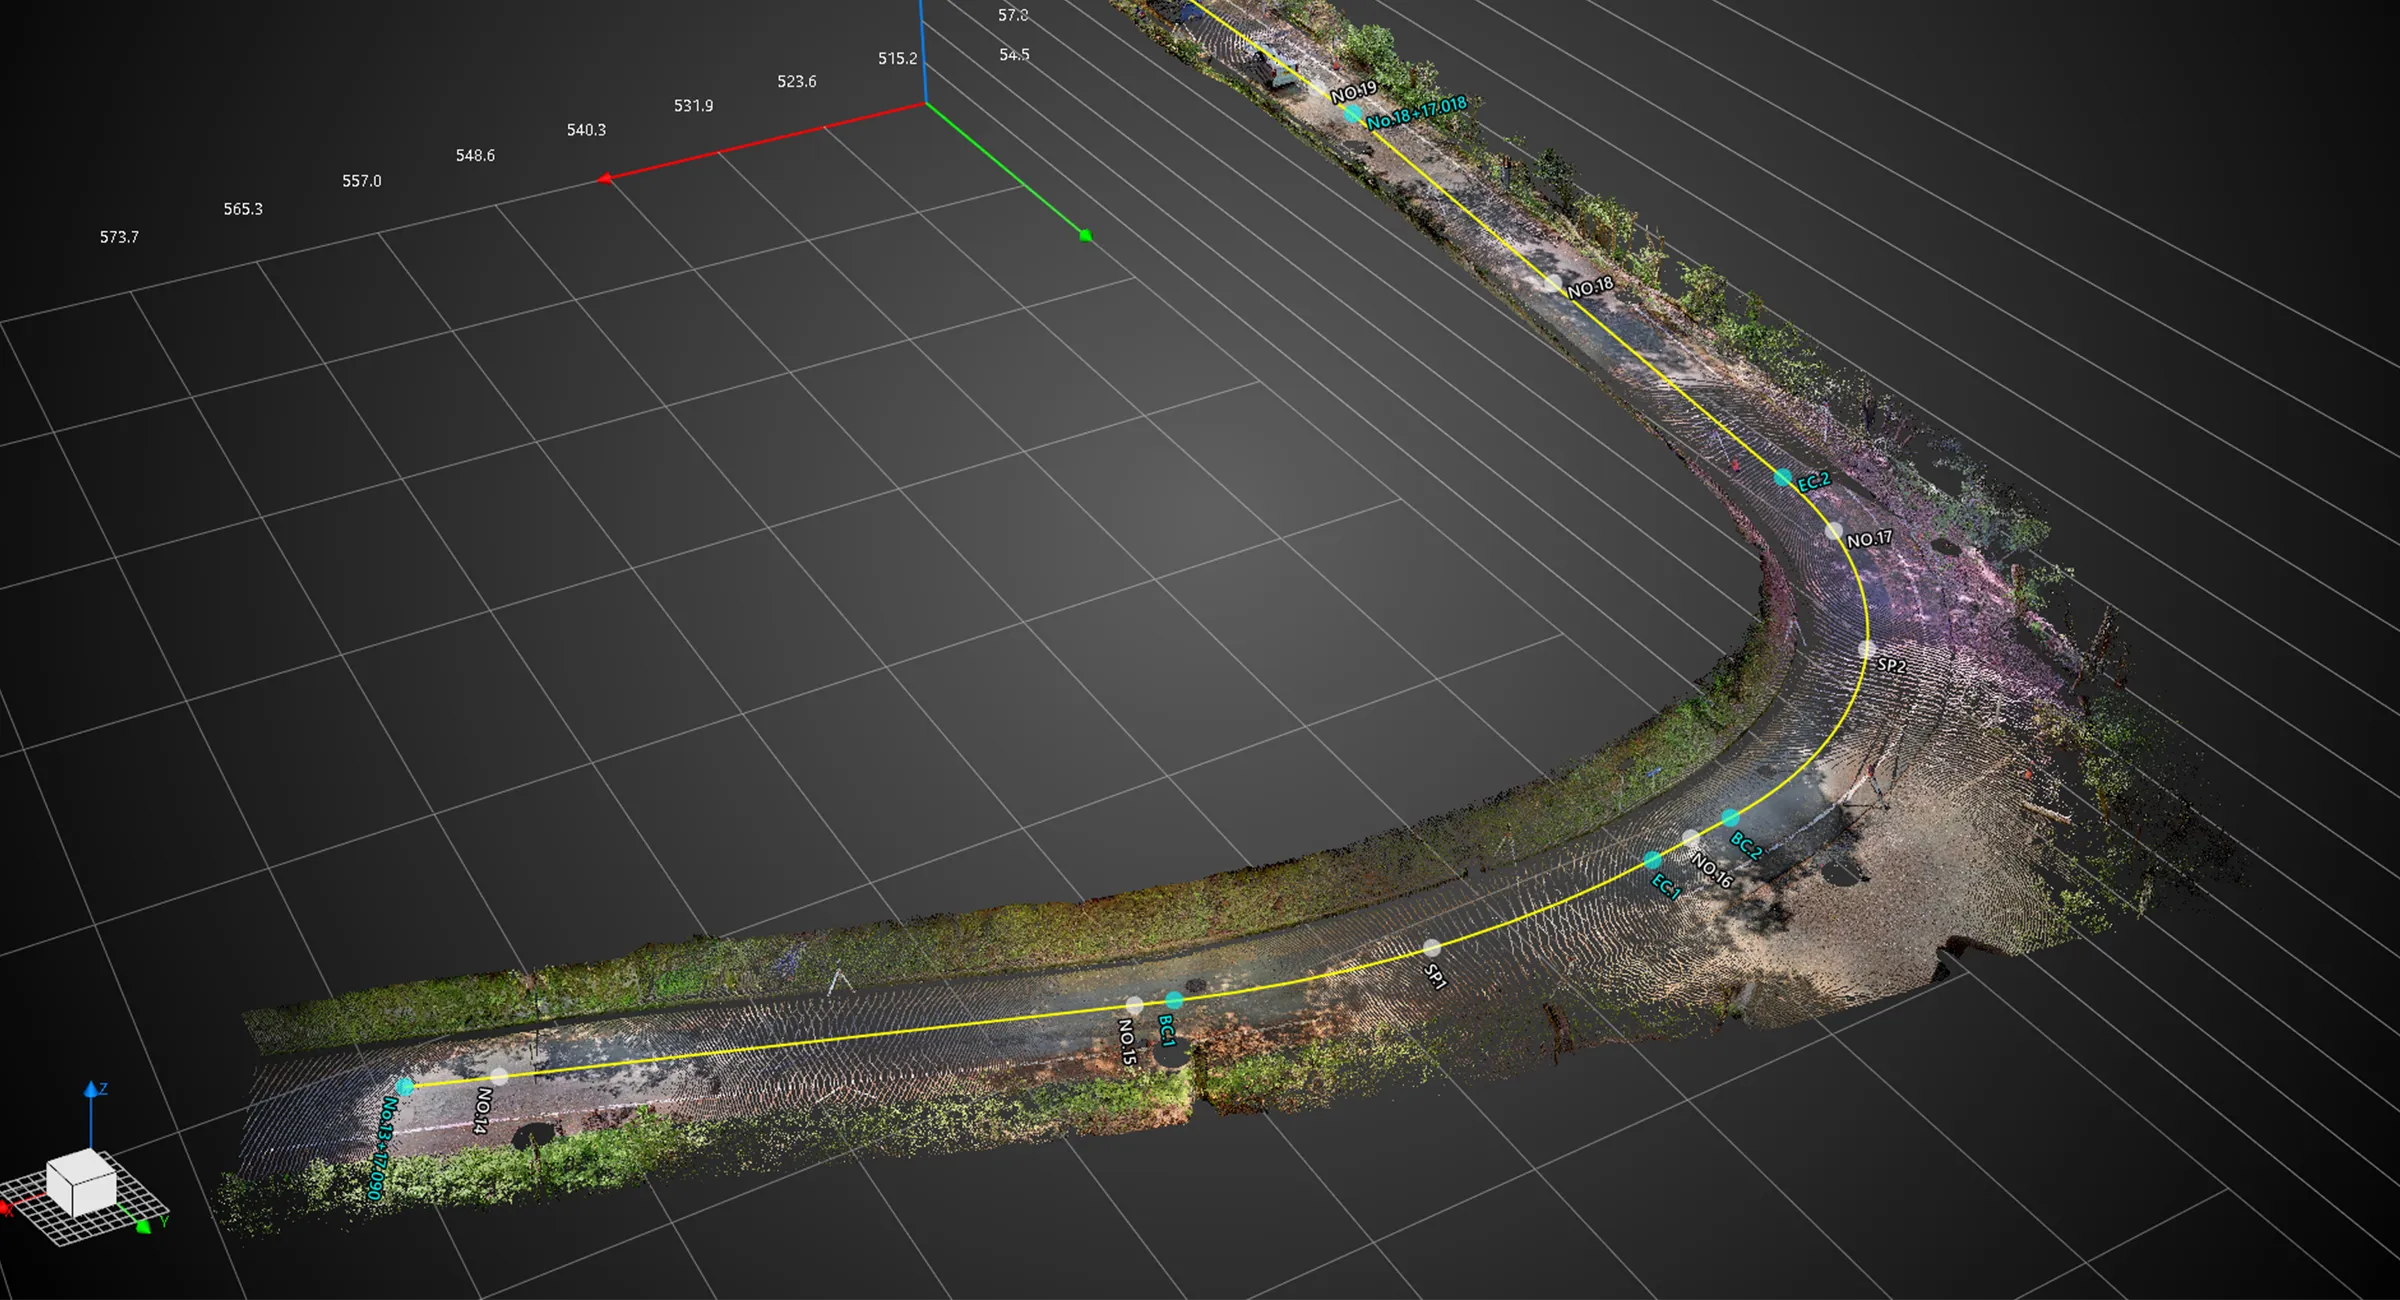The width and height of the screenshot is (2400, 1300).
Task: Select the EC.2 curve end marker
Action: pos(1783,478)
